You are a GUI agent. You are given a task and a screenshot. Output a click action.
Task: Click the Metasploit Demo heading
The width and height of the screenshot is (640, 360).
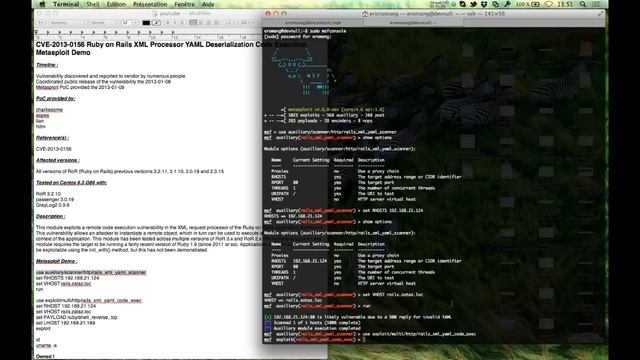[x=56, y=261]
